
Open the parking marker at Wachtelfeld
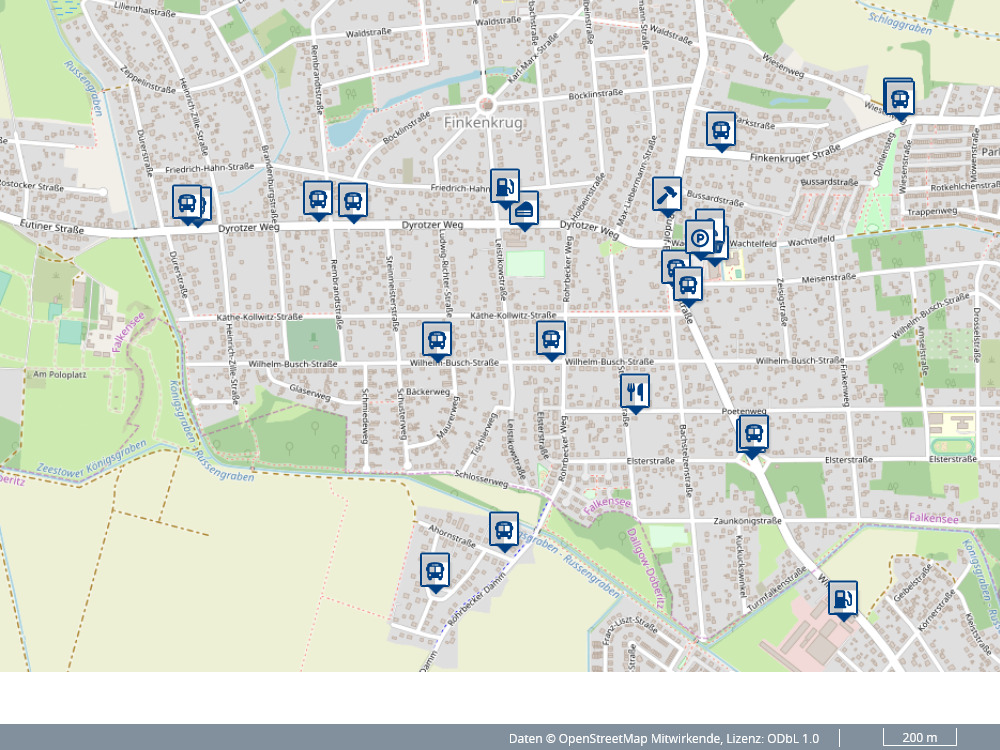(701, 238)
